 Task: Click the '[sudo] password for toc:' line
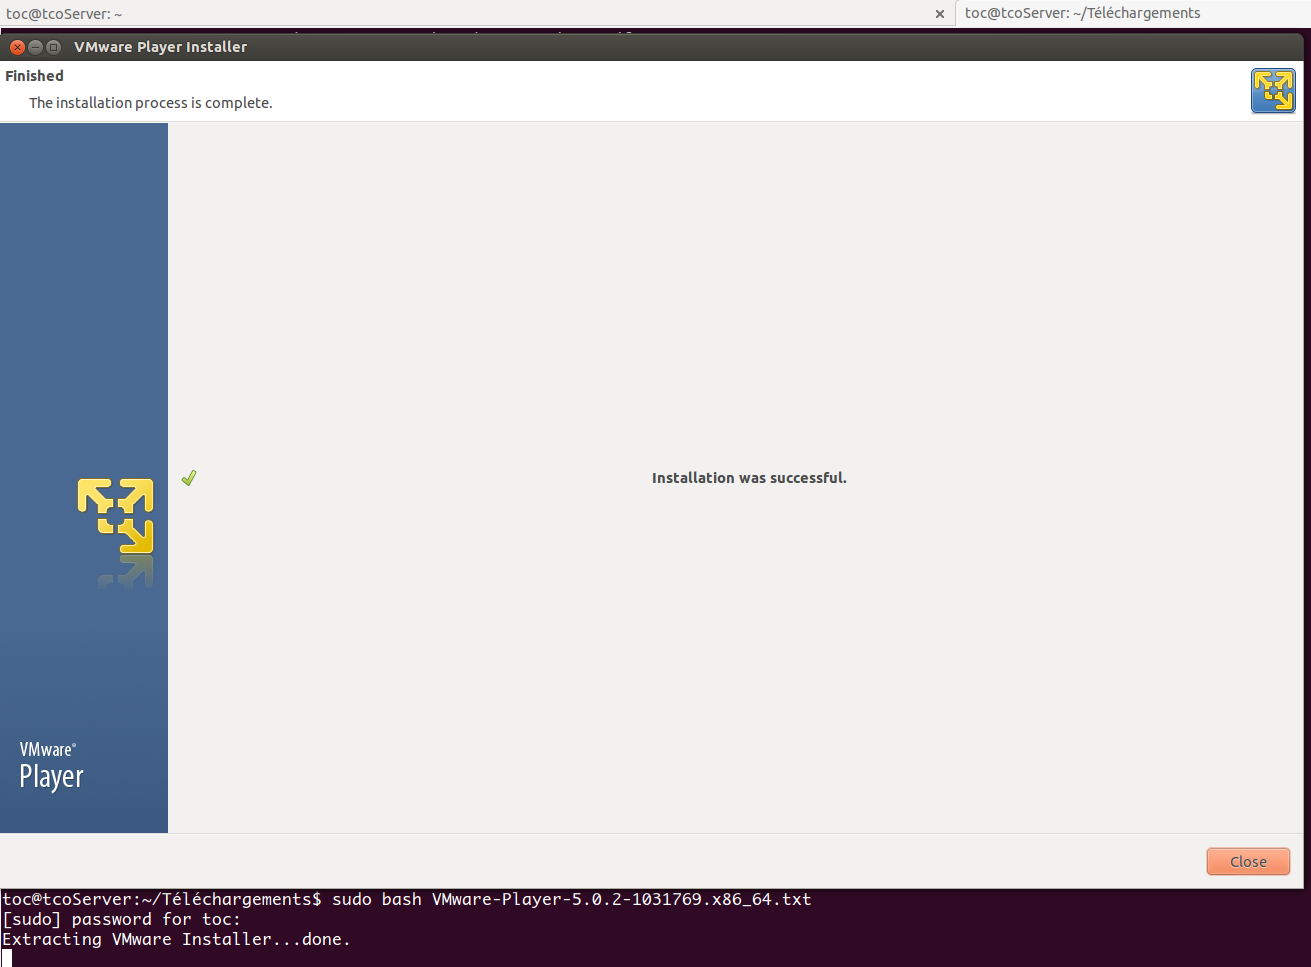[x=121, y=919]
